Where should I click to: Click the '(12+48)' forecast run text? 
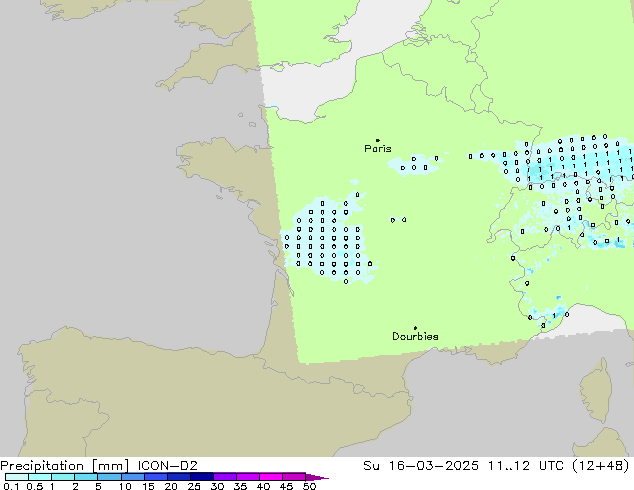[602, 466]
